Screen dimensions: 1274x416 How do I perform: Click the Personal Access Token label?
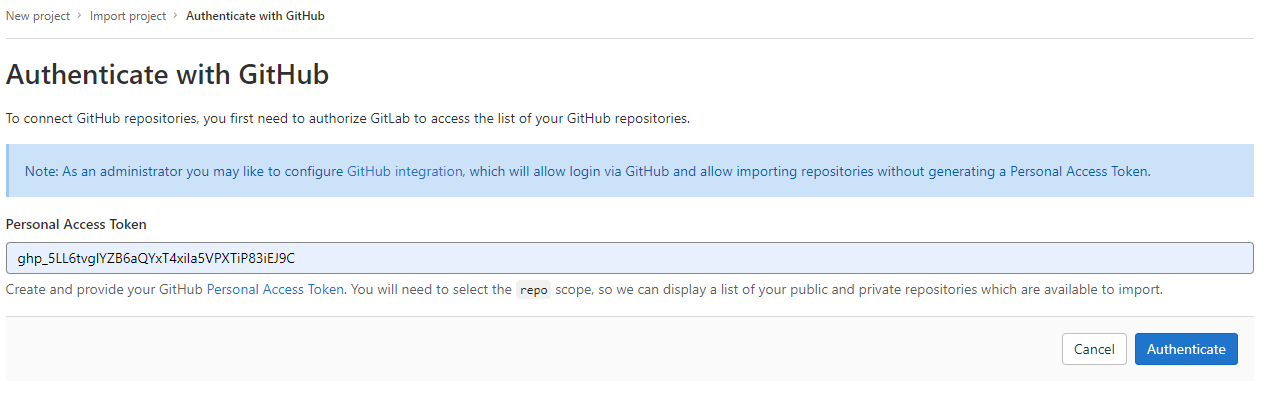point(76,224)
